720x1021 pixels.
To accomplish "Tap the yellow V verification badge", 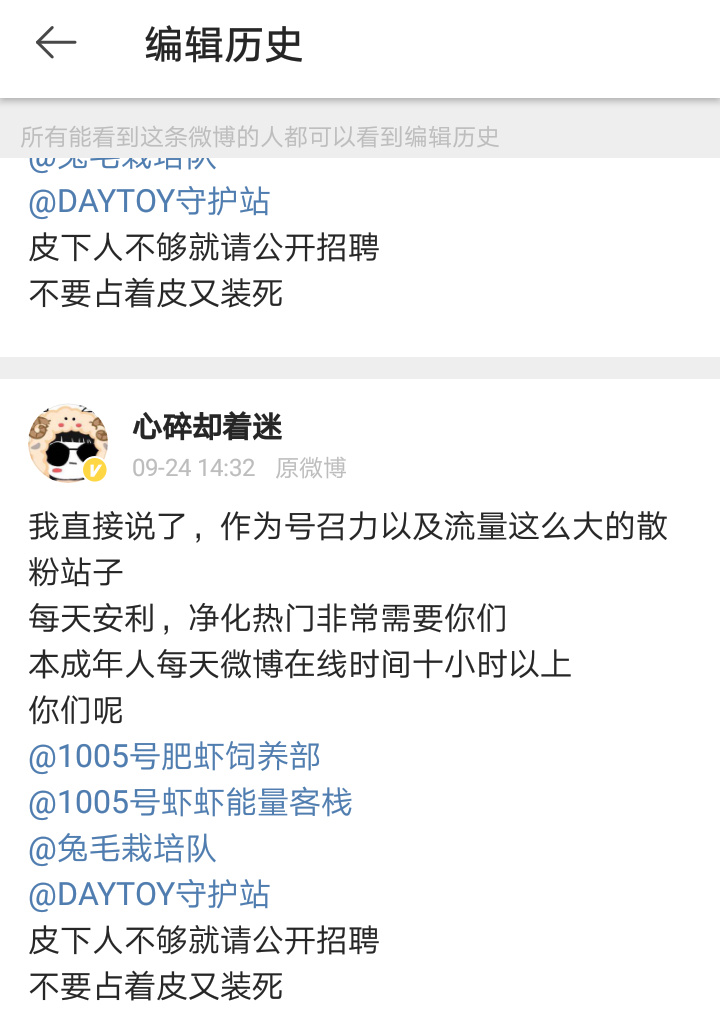I will click(x=95, y=469).
